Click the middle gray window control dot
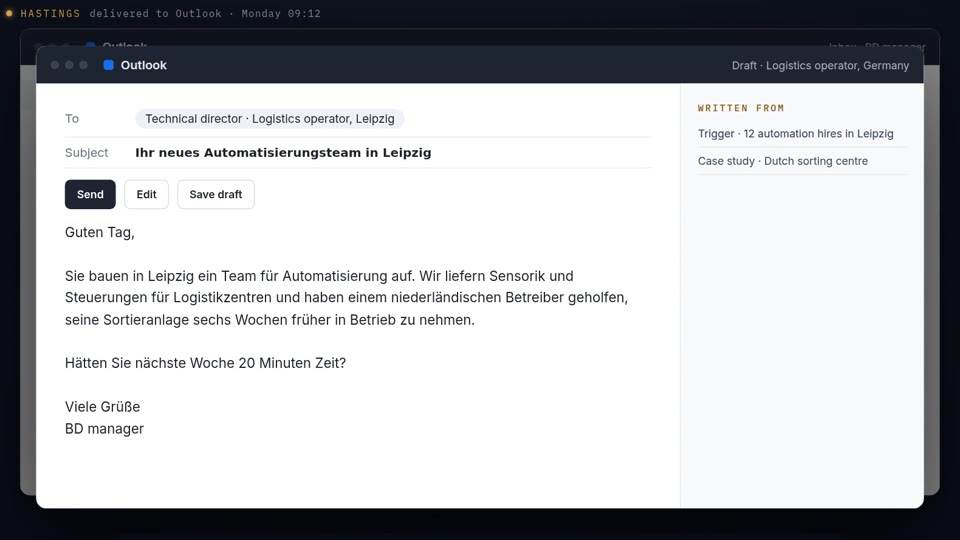 tap(69, 65)
